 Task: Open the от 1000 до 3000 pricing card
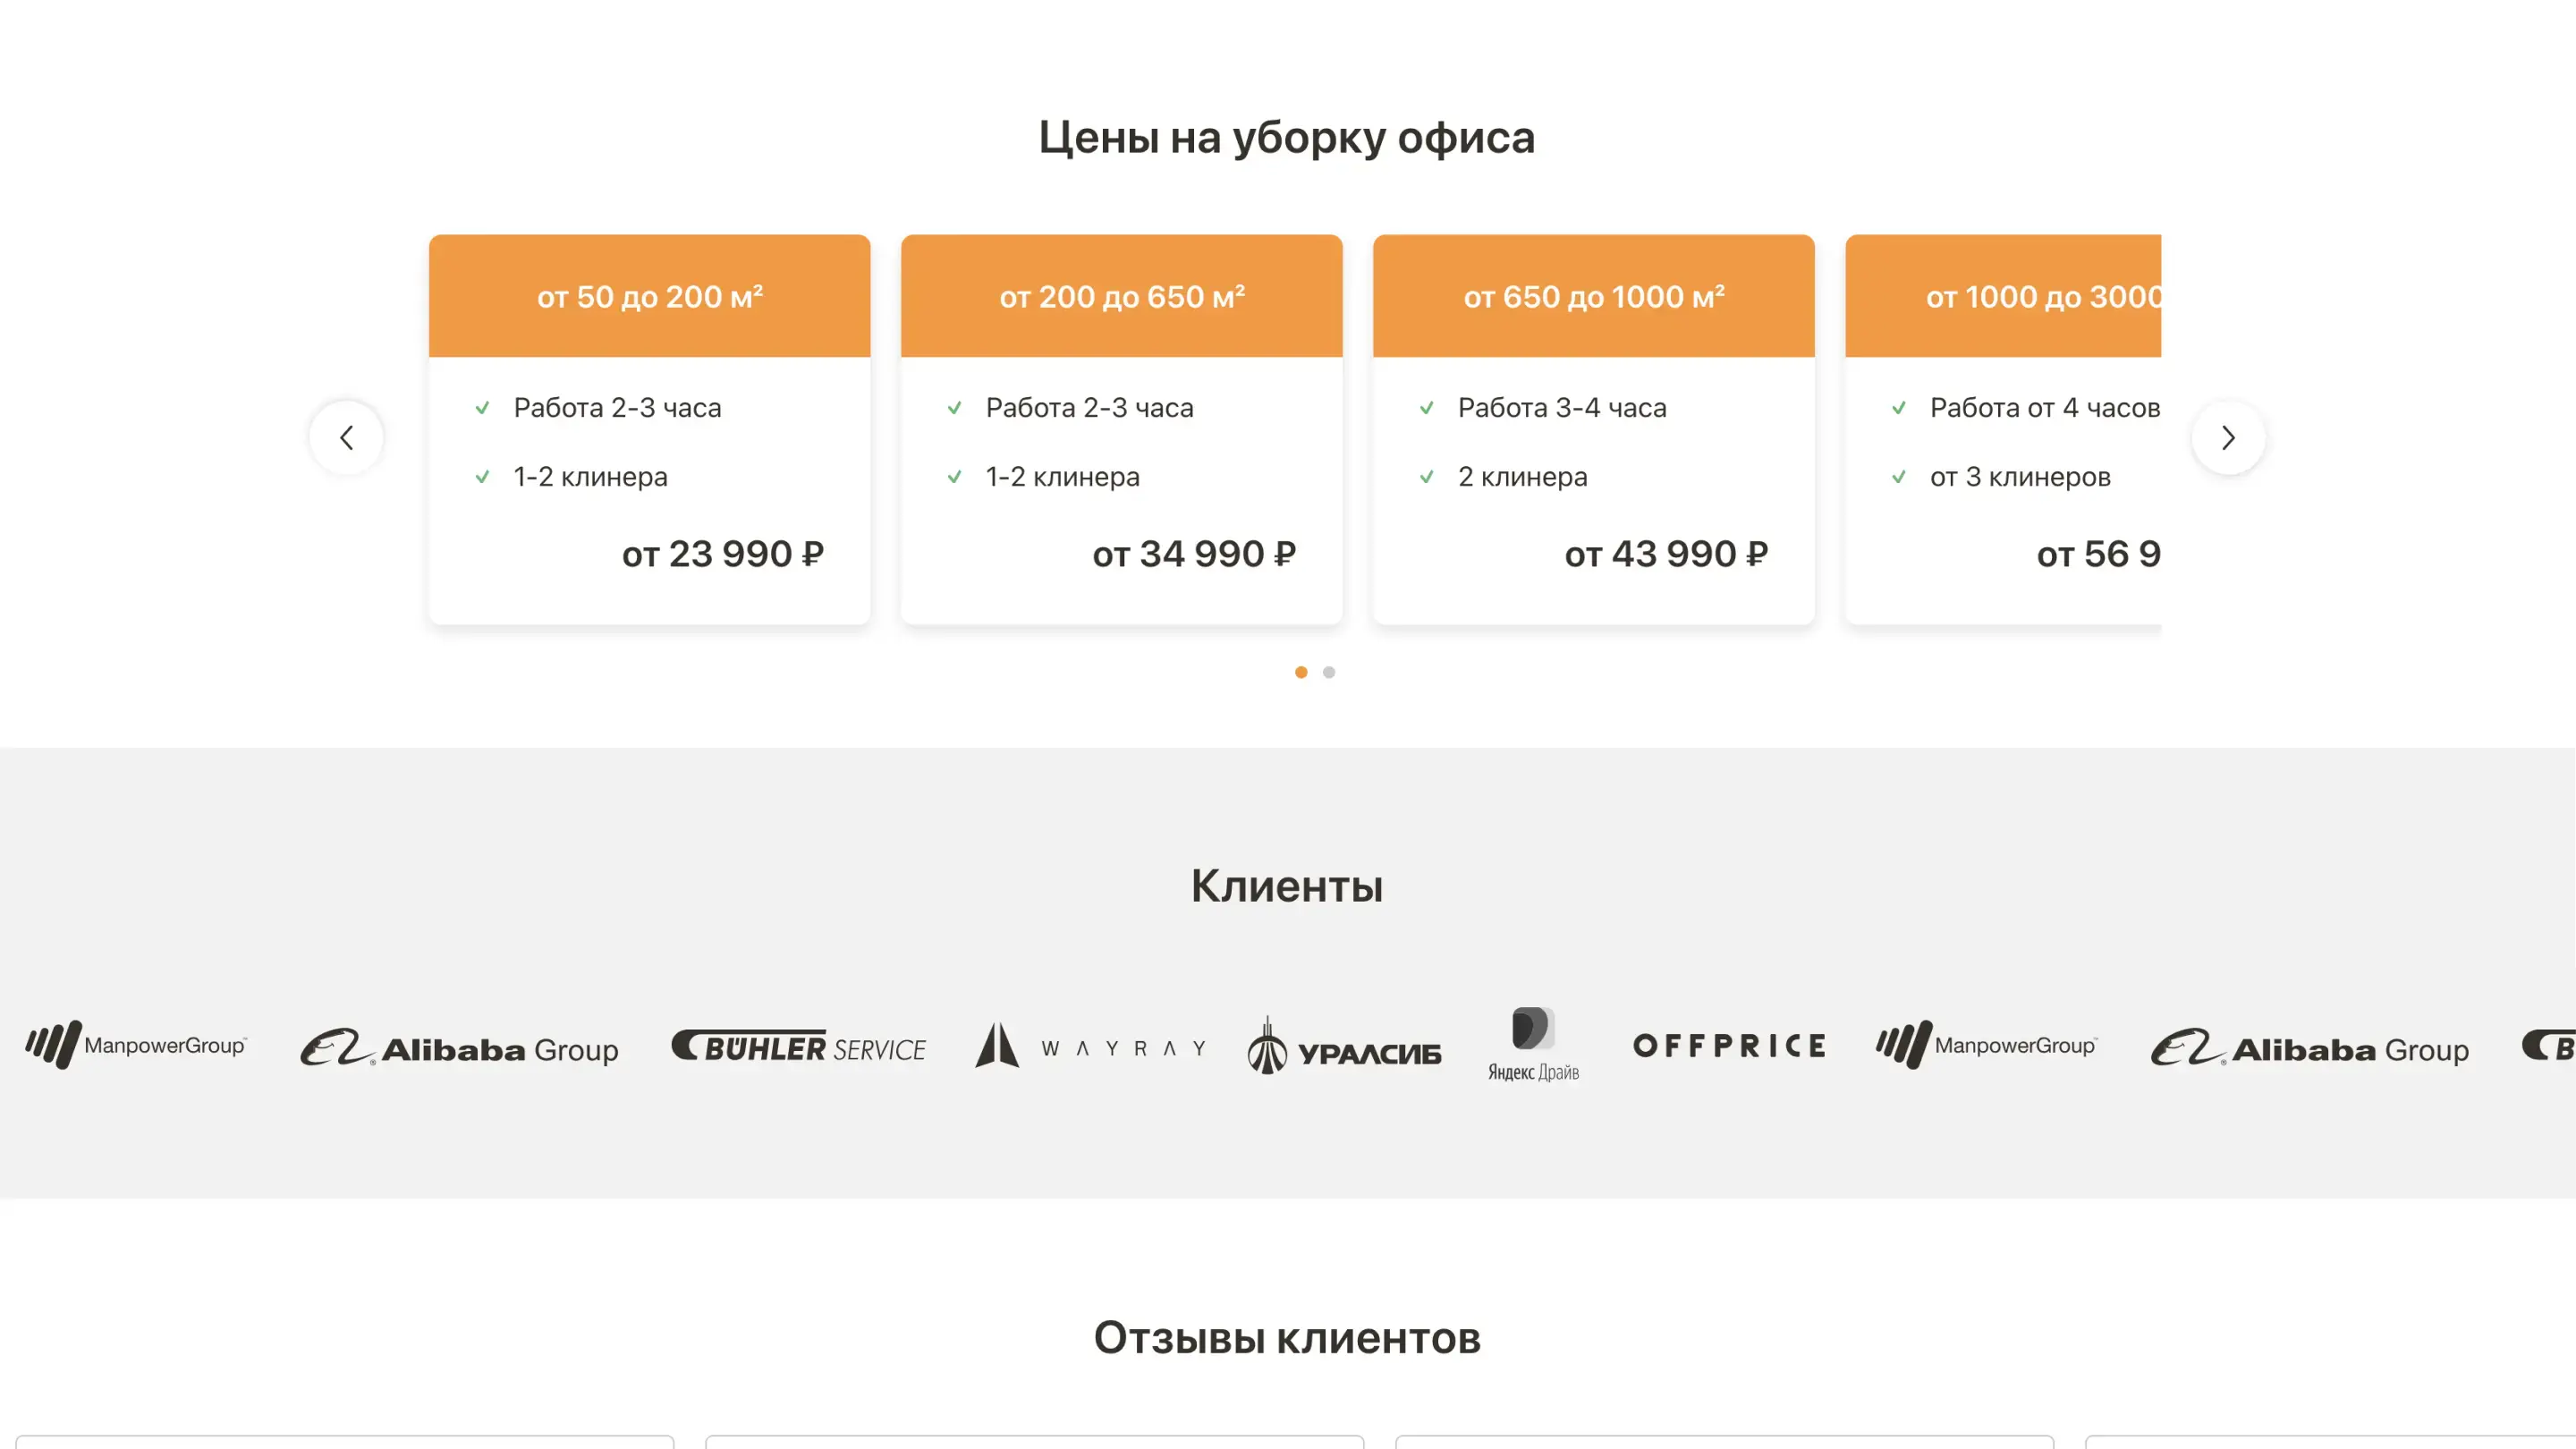2003,430
